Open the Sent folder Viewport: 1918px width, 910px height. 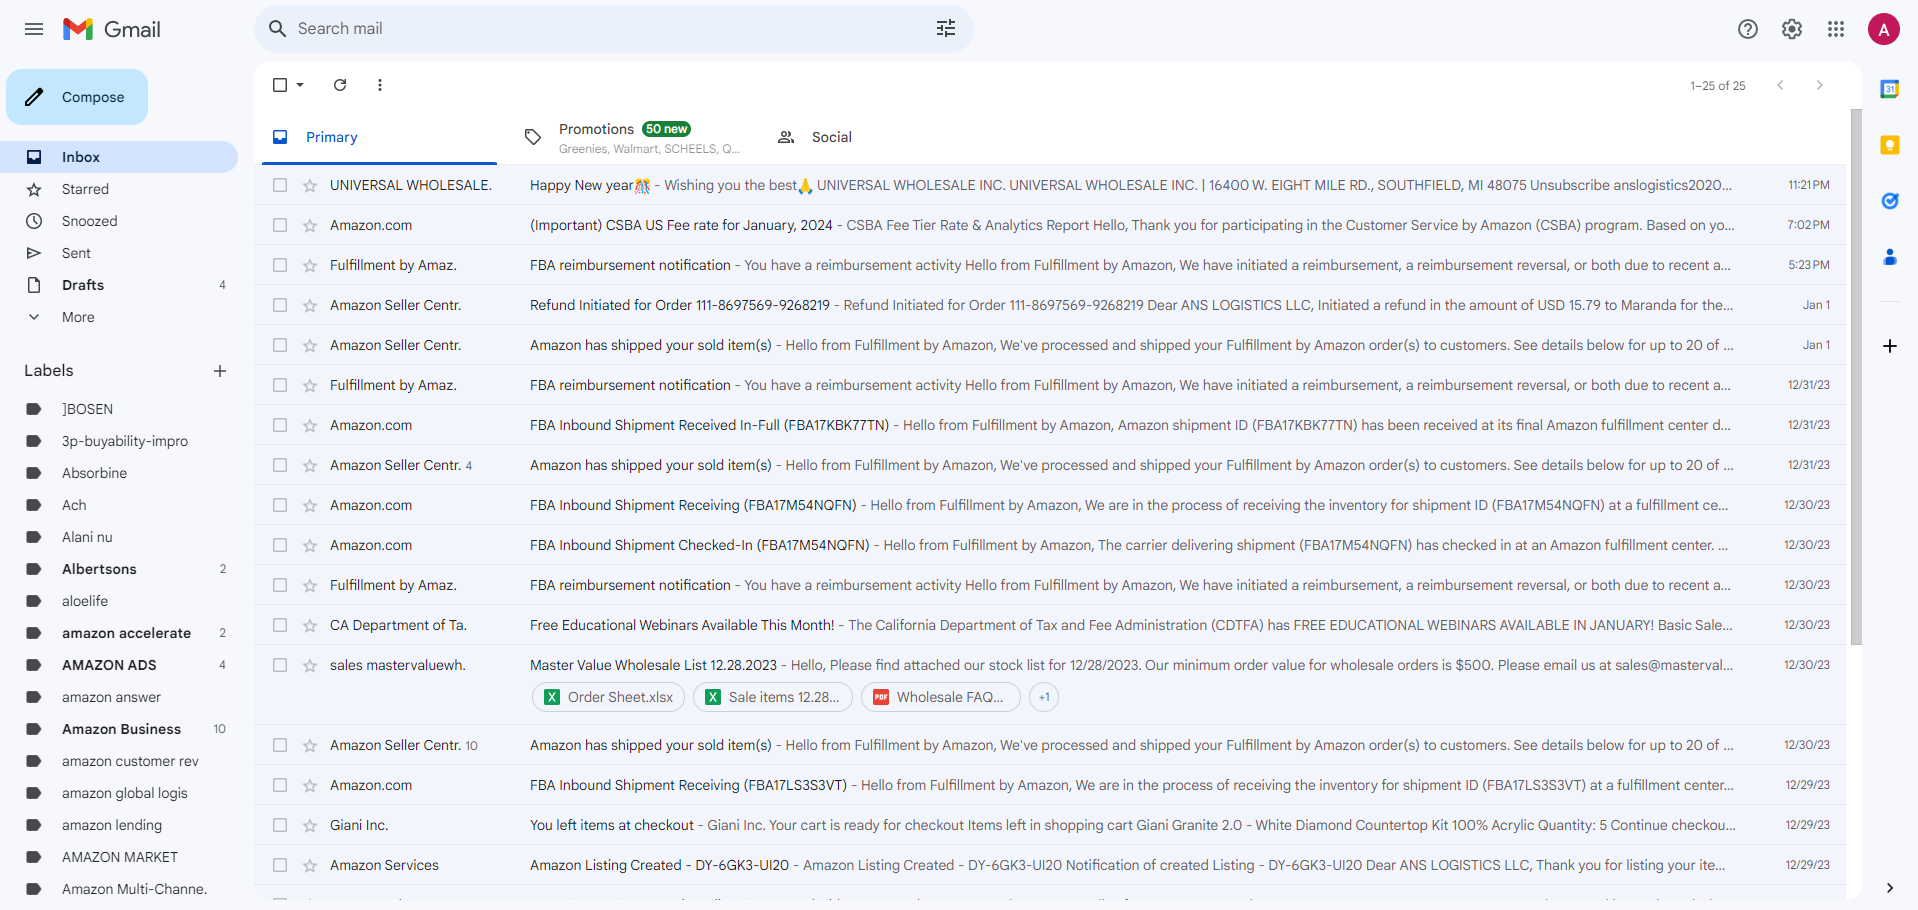coord(119,253)
